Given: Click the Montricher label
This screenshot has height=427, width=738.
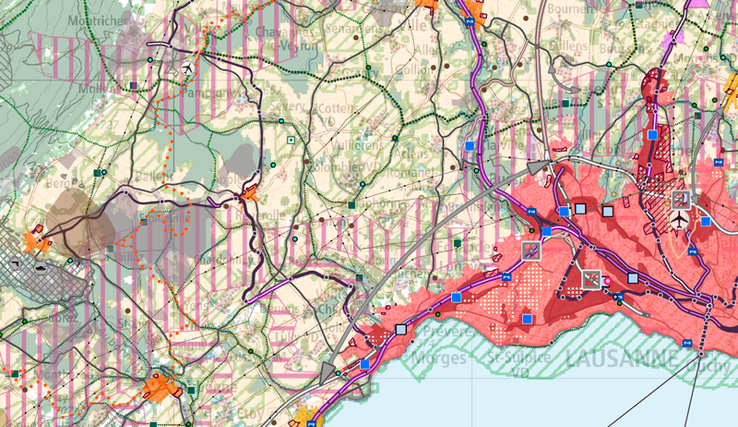Looking at the screenshot, I should tap(98, 21).
